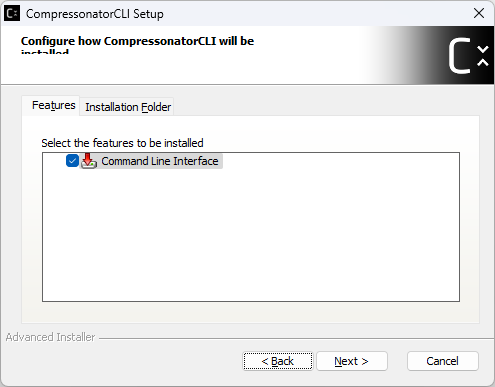Viewport: 495px width, 387px height.
Task: Continue with the Next button
Action: click(352, 361)
